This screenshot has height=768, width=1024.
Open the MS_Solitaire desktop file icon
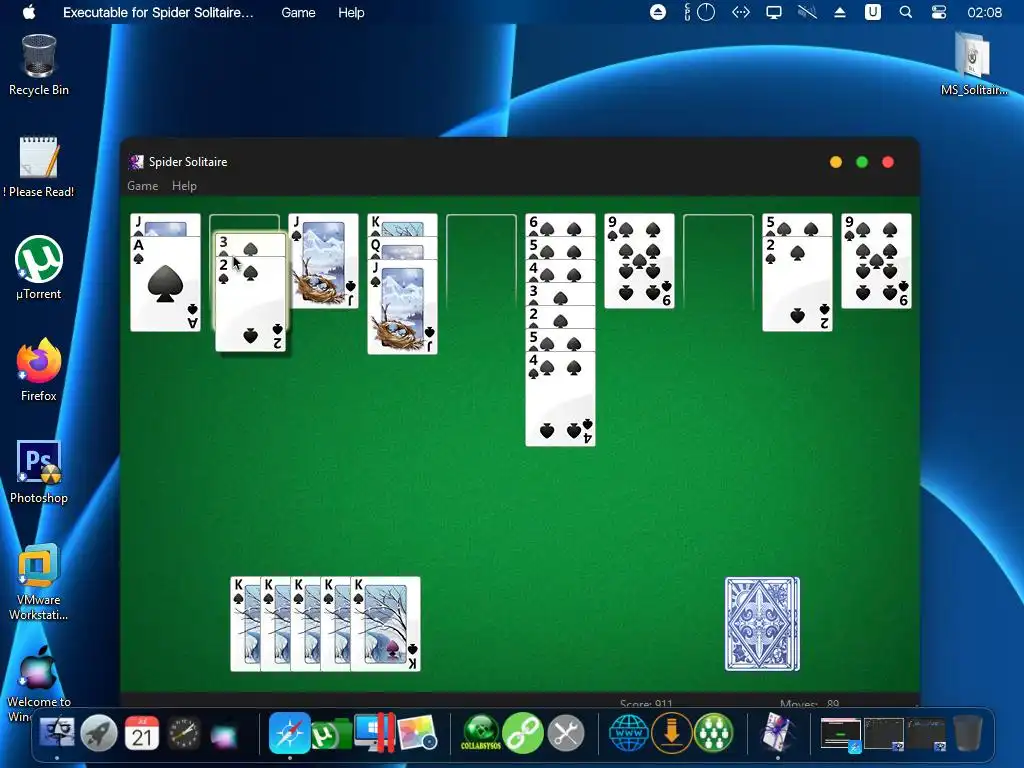(974, 65)
